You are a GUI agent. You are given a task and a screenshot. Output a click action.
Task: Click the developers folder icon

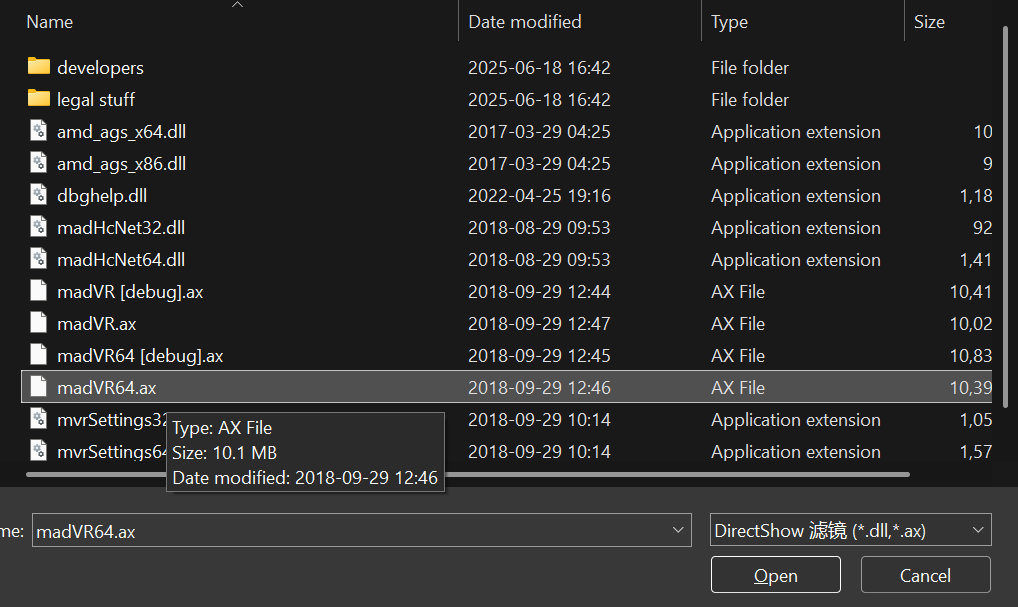39,66
